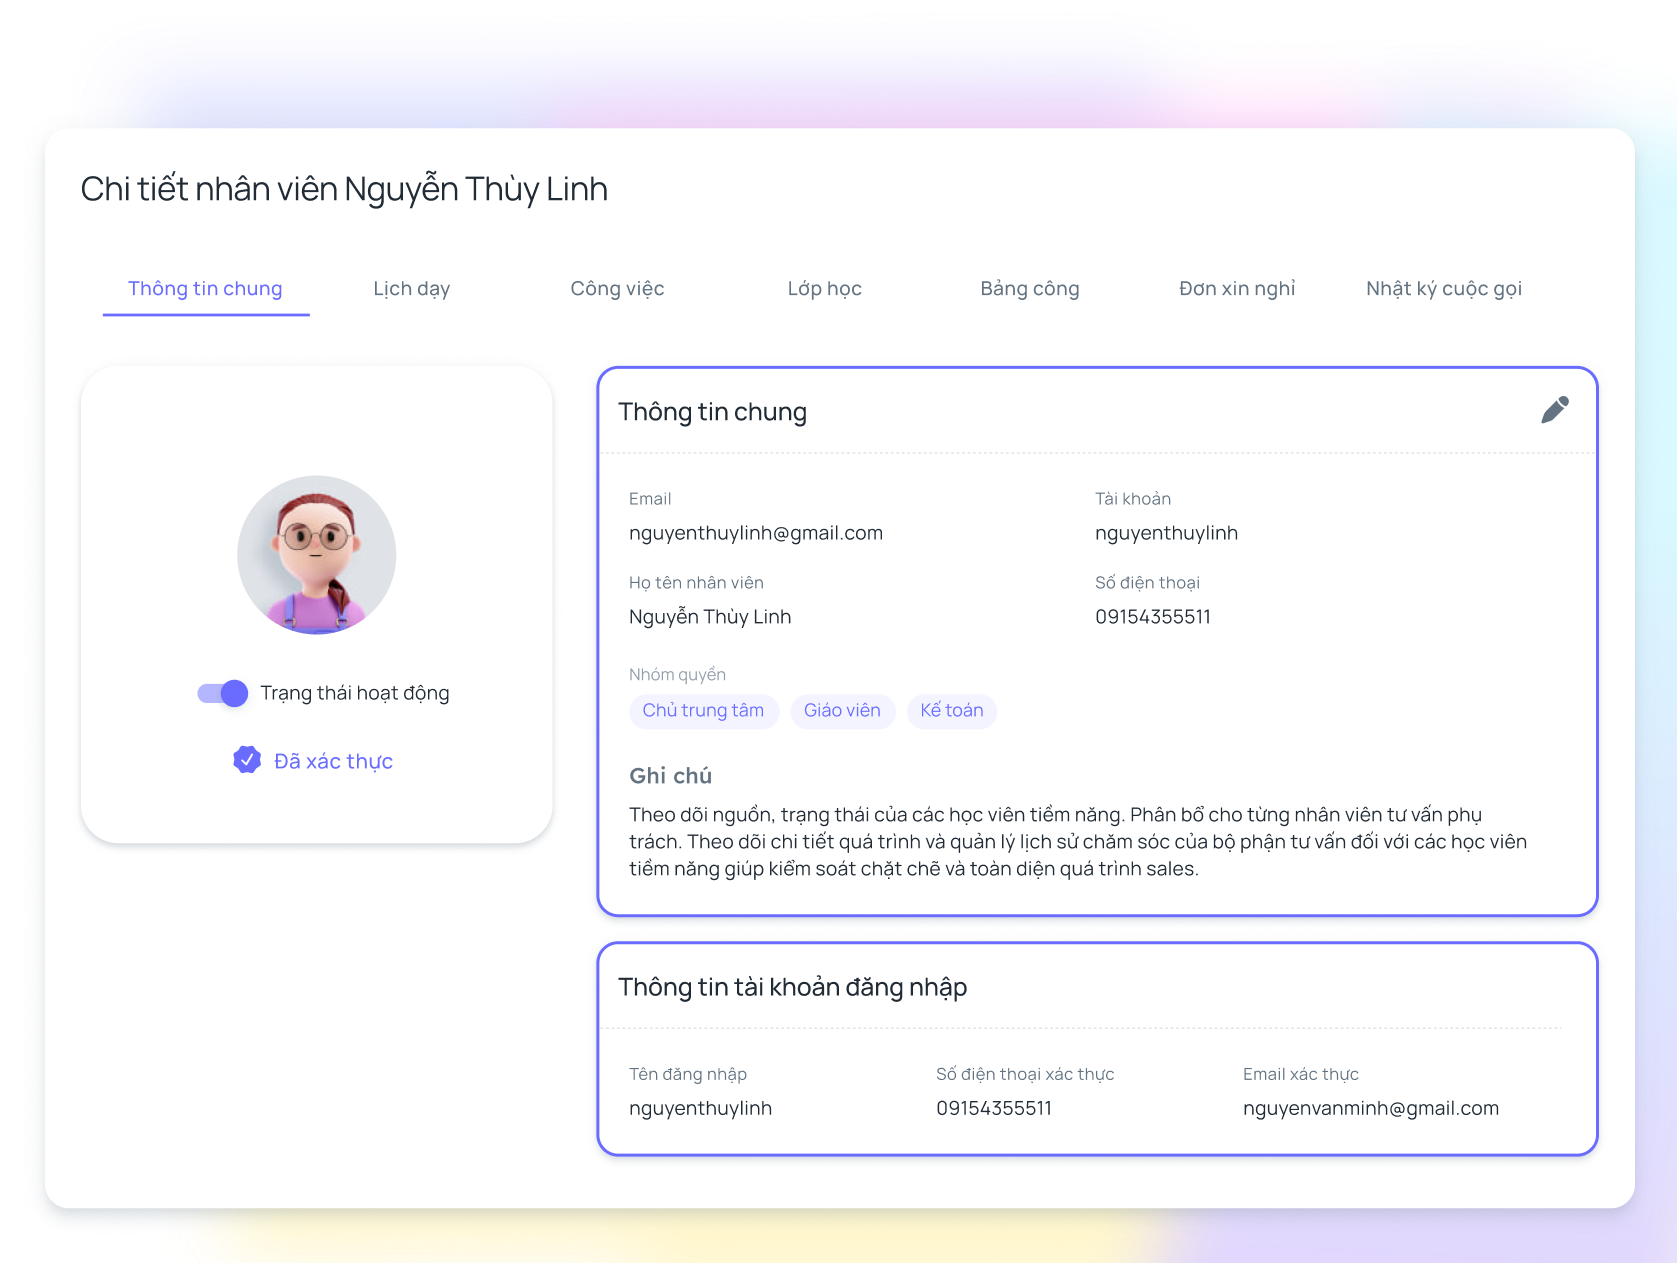
Task: Select the Lớp học tab
Action: coord(824,289)
